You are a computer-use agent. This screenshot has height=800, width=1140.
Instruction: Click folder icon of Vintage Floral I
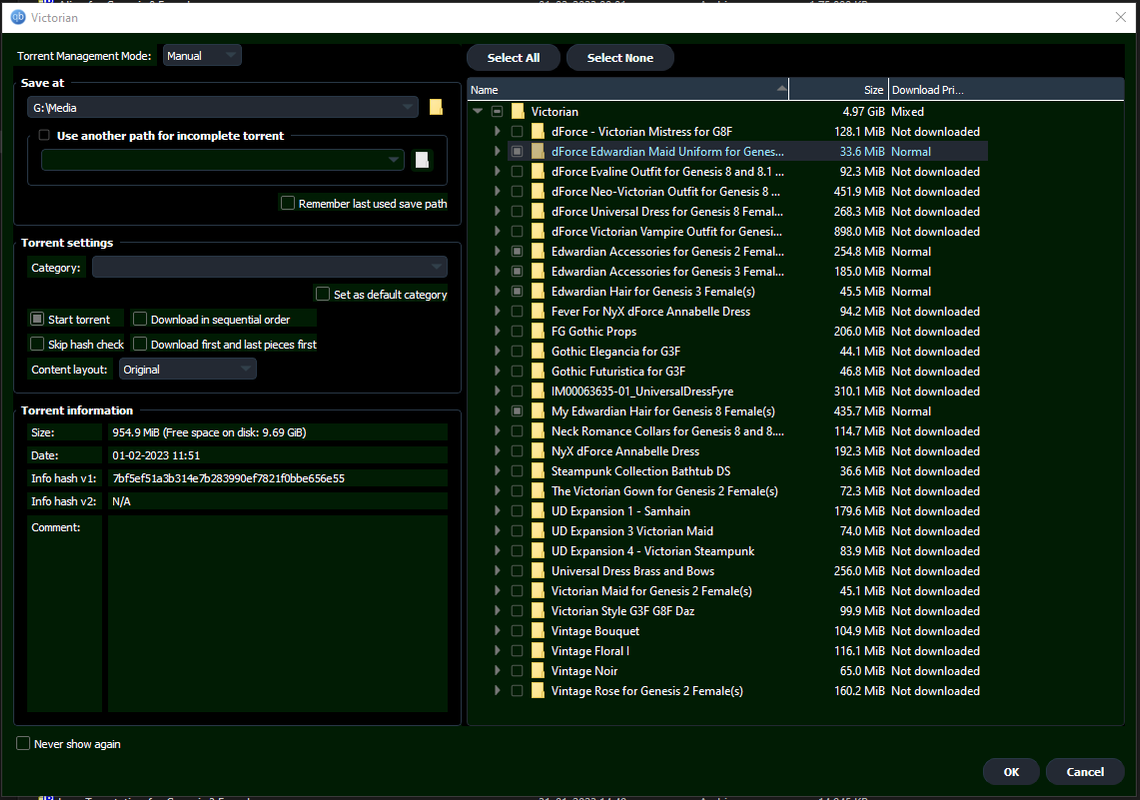point(538,651)
